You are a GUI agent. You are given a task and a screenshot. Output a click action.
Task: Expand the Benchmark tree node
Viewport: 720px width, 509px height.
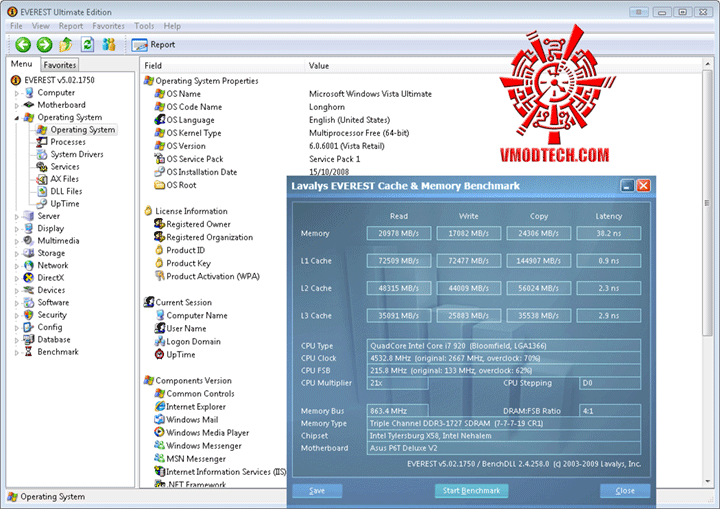(17, 353)
